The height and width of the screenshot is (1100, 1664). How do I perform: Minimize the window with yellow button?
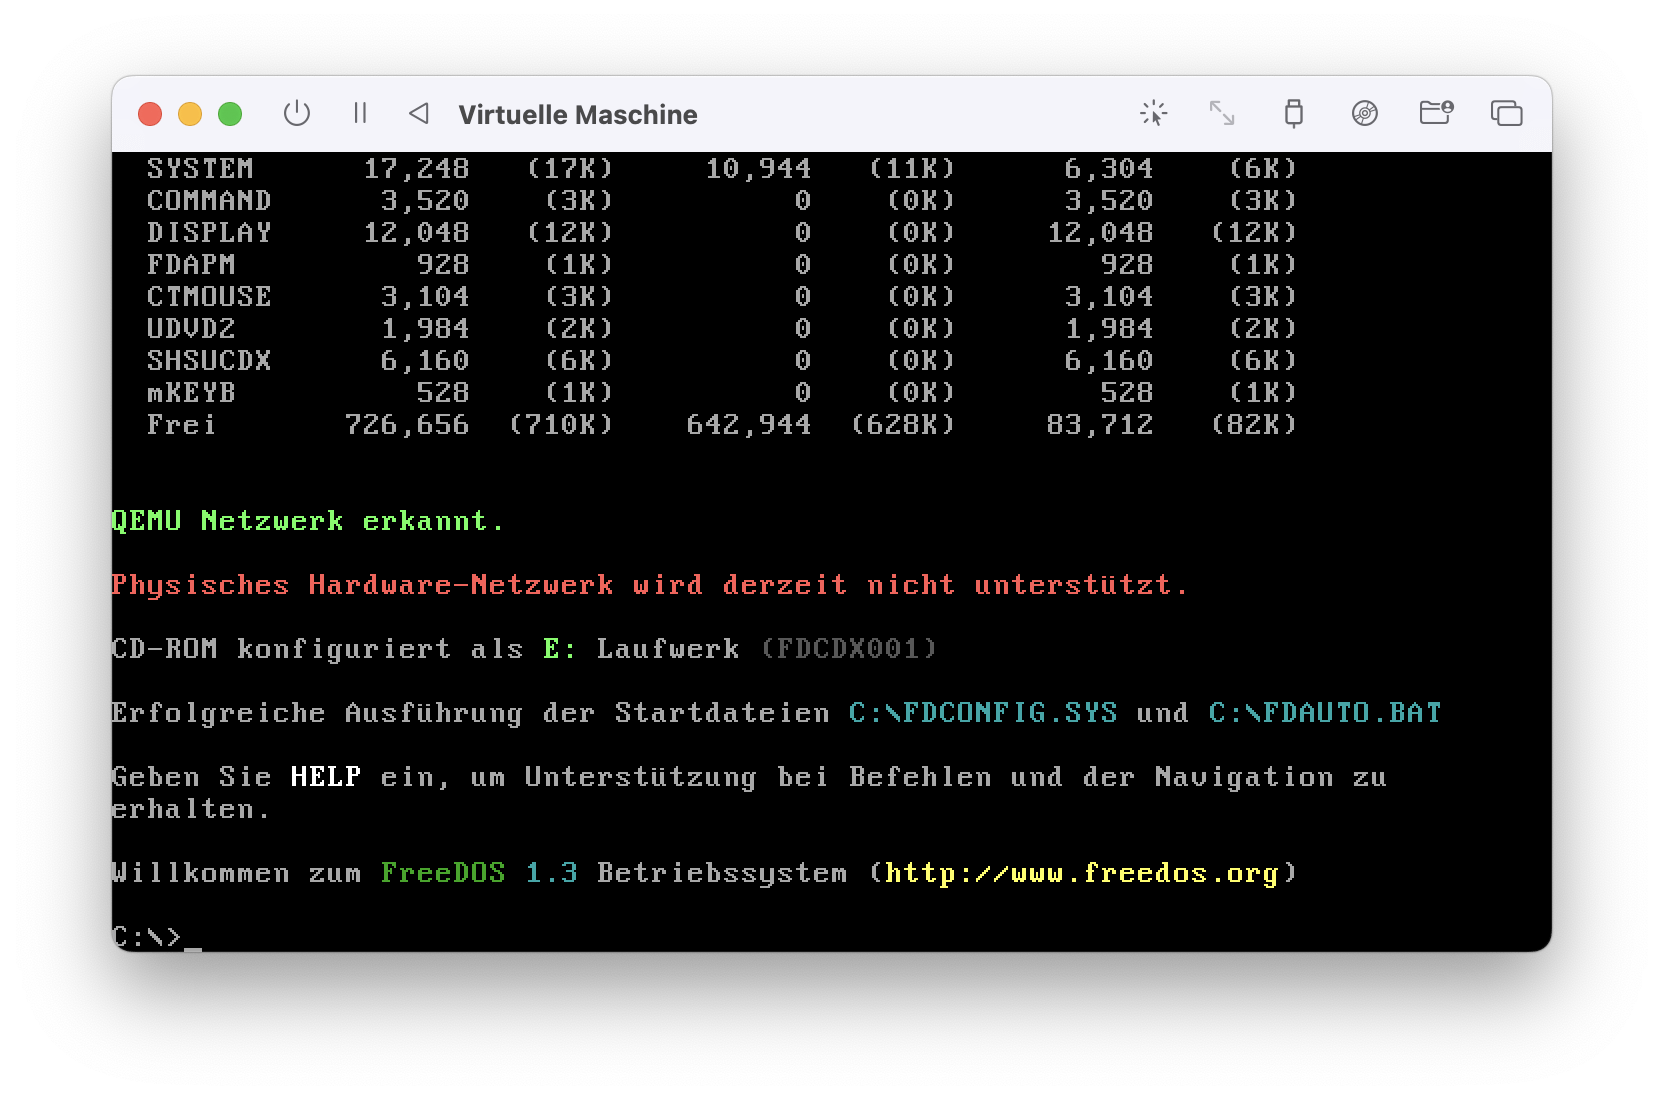(190, 114)
